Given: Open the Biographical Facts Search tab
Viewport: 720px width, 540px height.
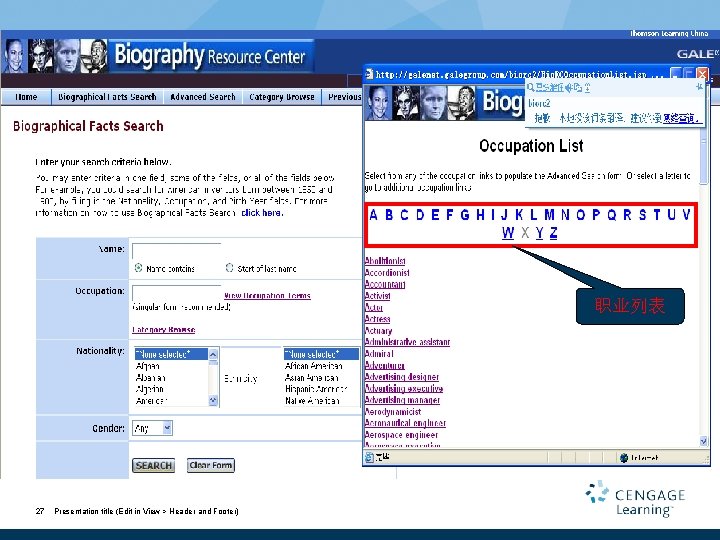Looking at the screenshot, I should pyautogui.click(x=107, y=97).
